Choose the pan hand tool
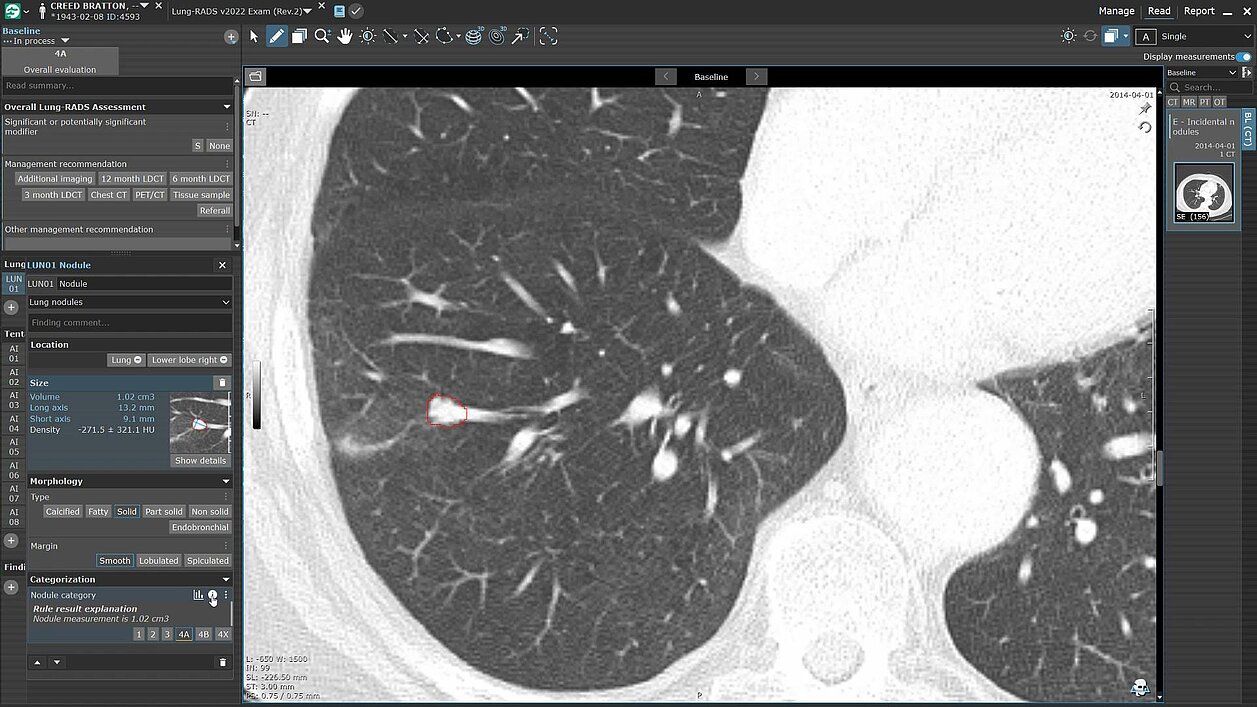The width and height of the screenshot is (1257, 707). (345, 36)
